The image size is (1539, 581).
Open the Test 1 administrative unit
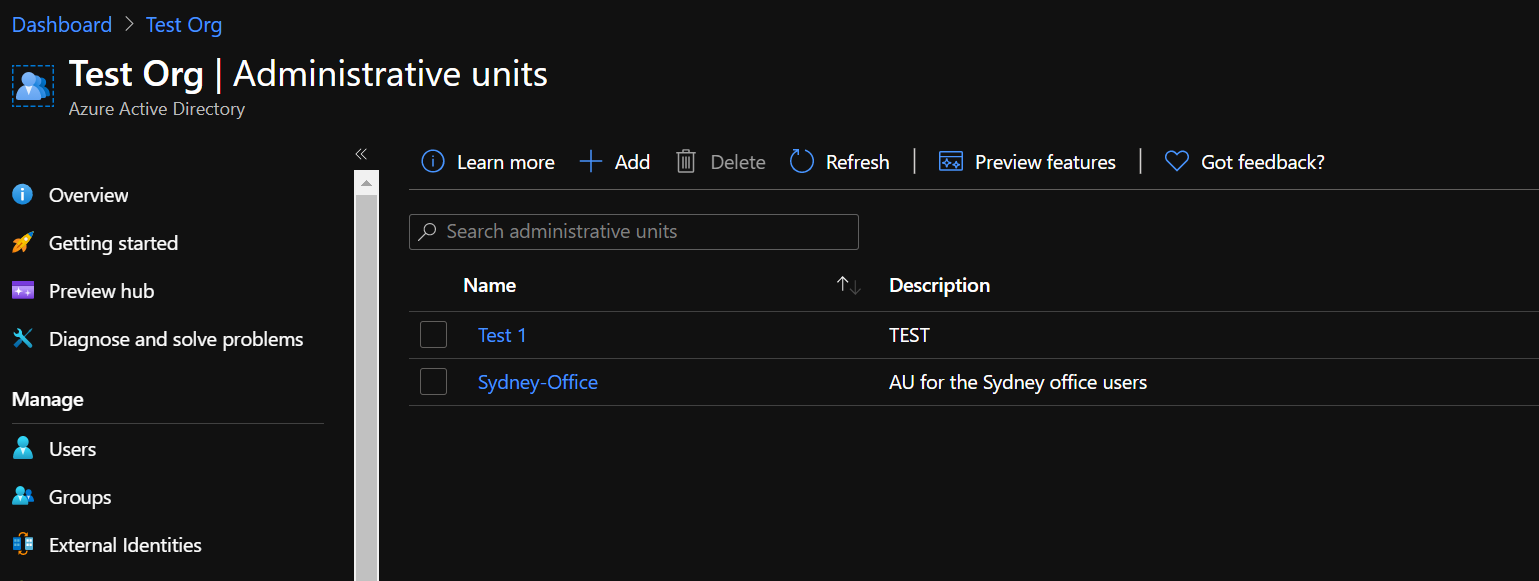click(502, 335)
